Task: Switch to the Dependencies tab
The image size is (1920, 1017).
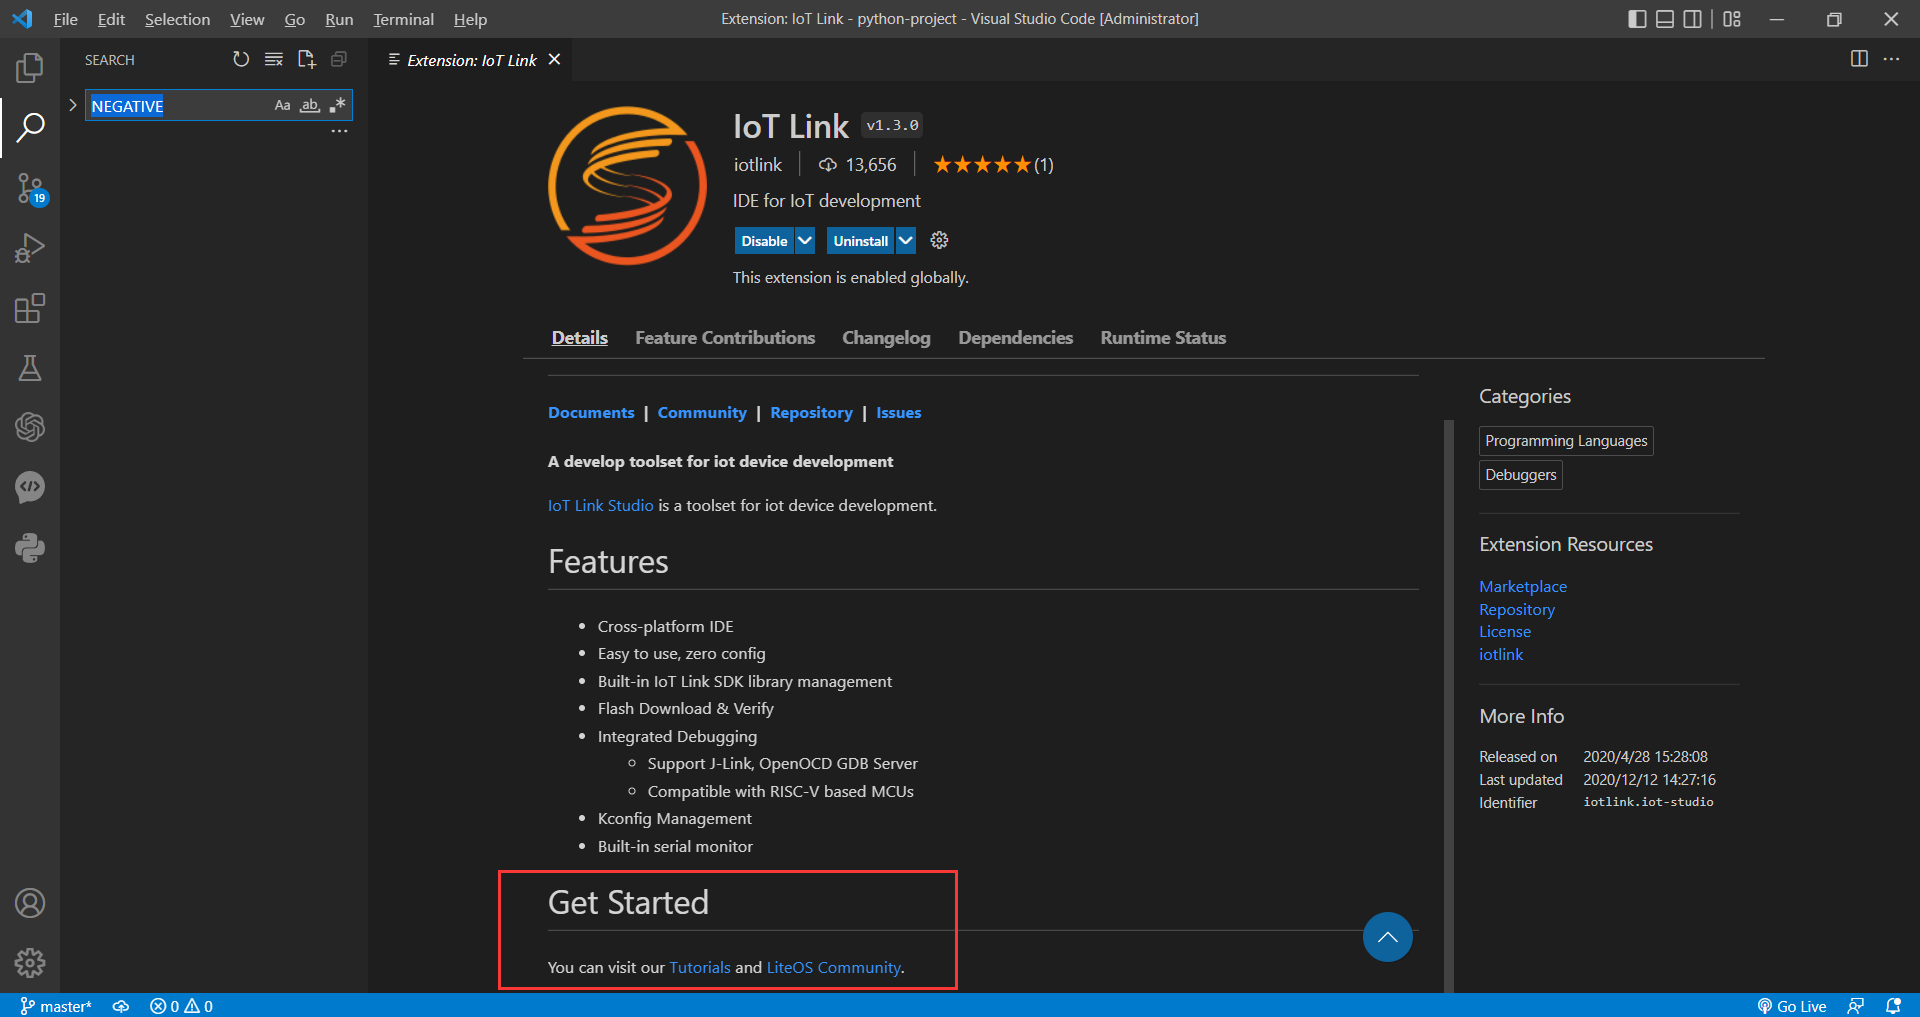Action: (x=1015, y=338)
